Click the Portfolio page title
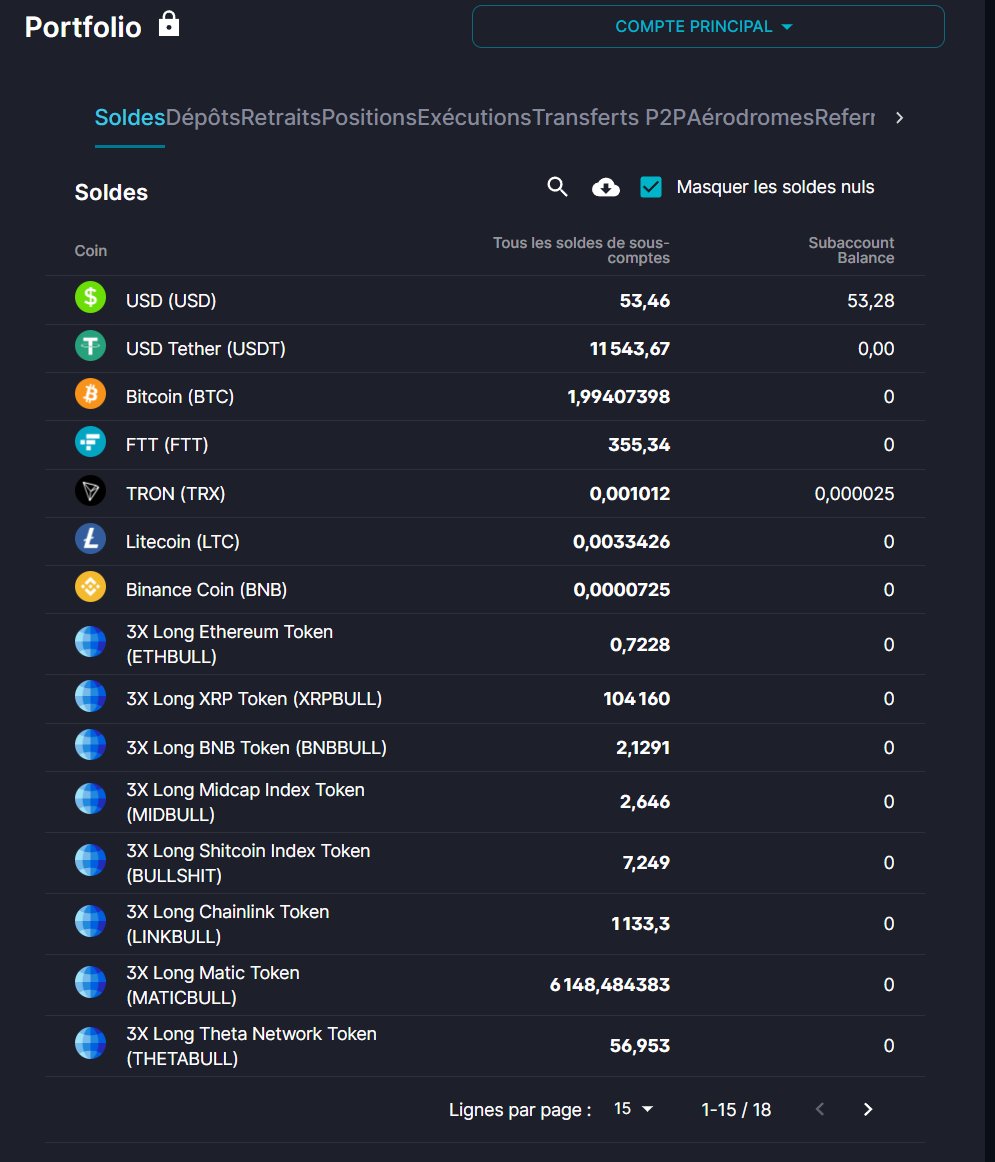This screenshot has height=1162, width=995. [83, 27]
